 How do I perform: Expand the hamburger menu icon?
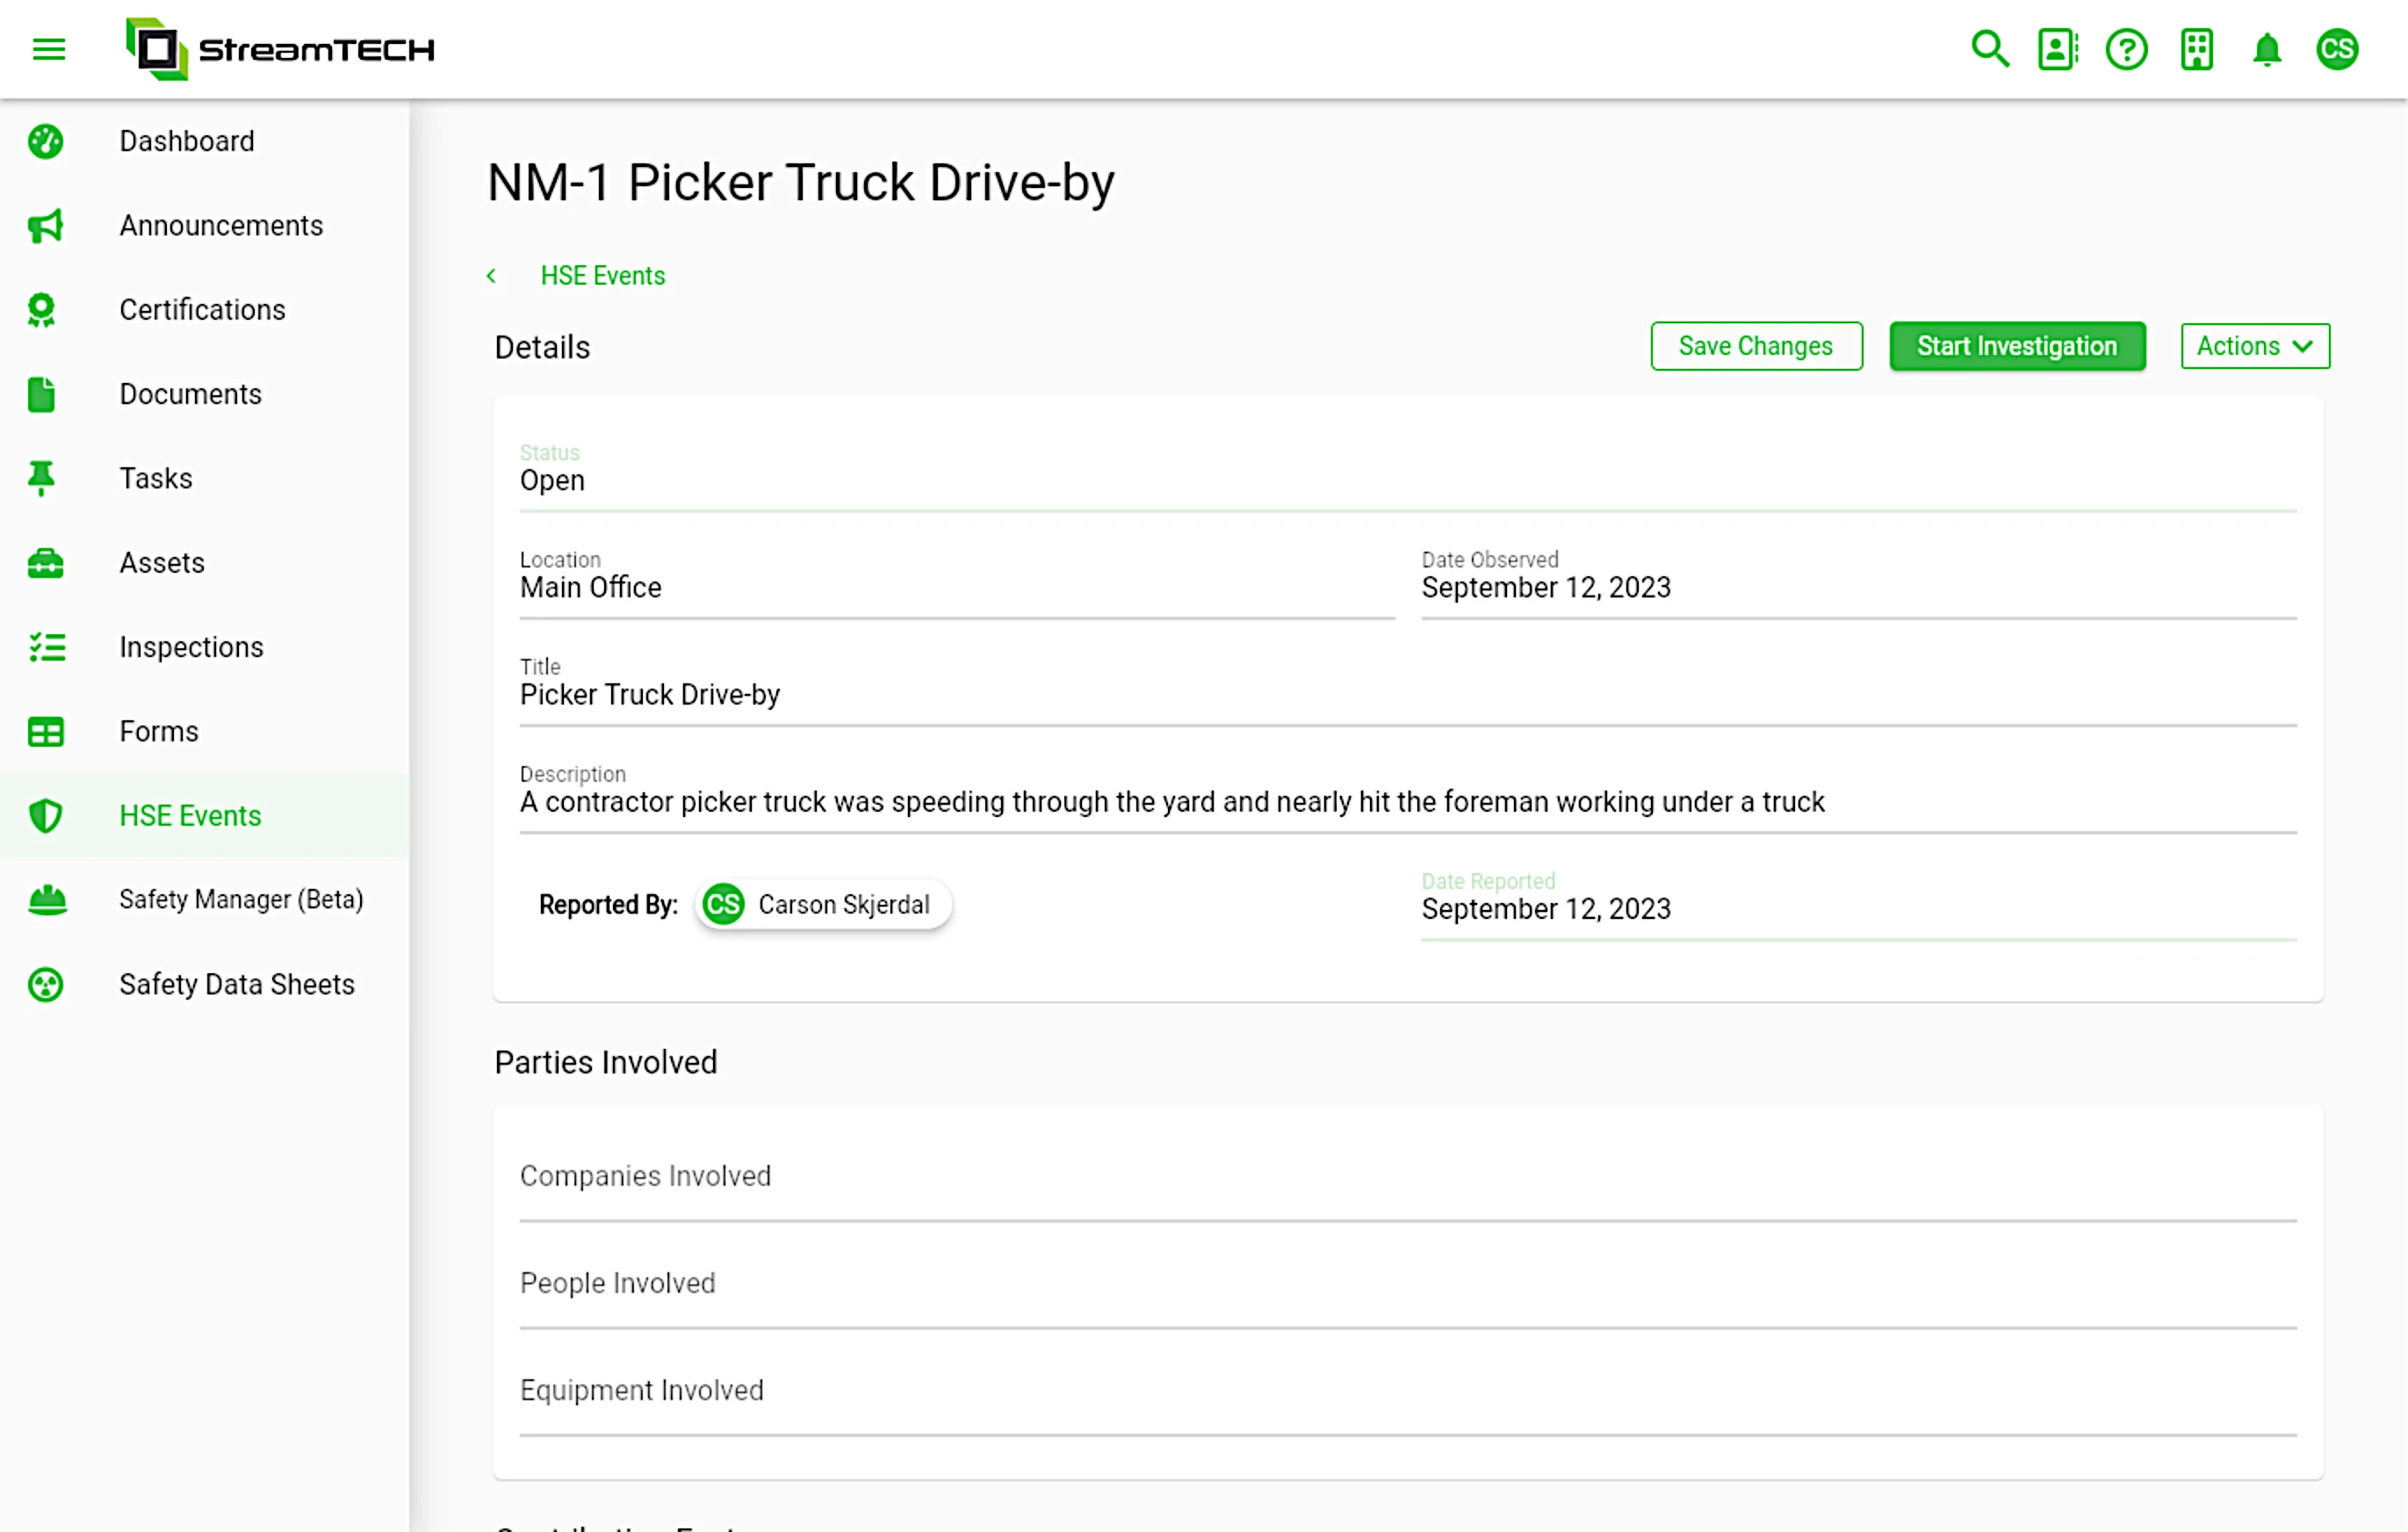coord(49,47)
